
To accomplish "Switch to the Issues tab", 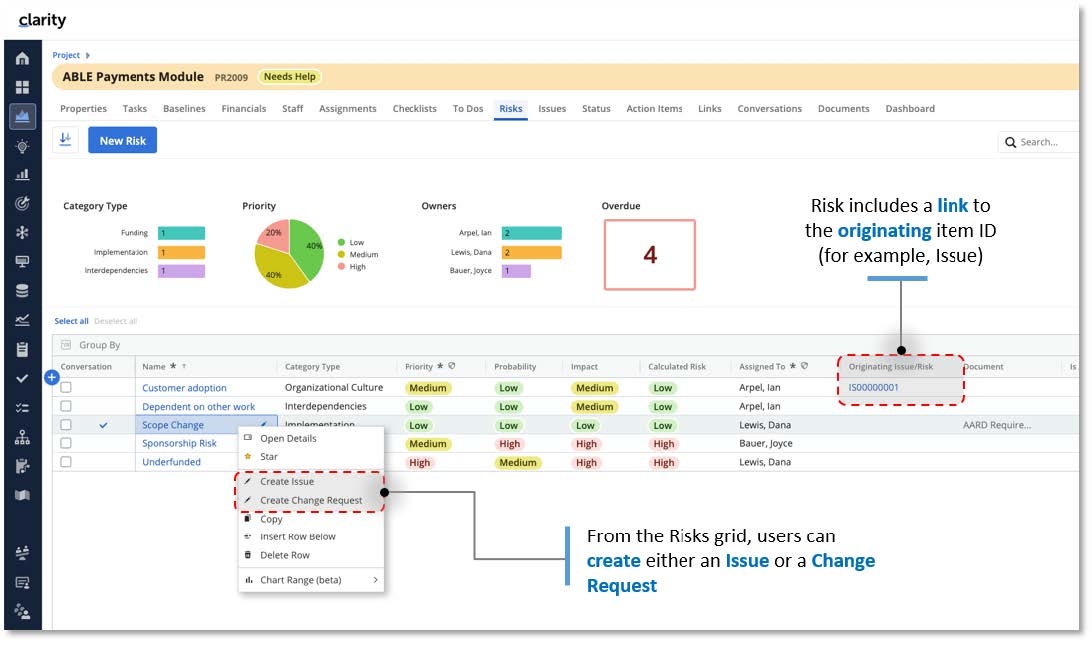I will [x=552, y=109].
